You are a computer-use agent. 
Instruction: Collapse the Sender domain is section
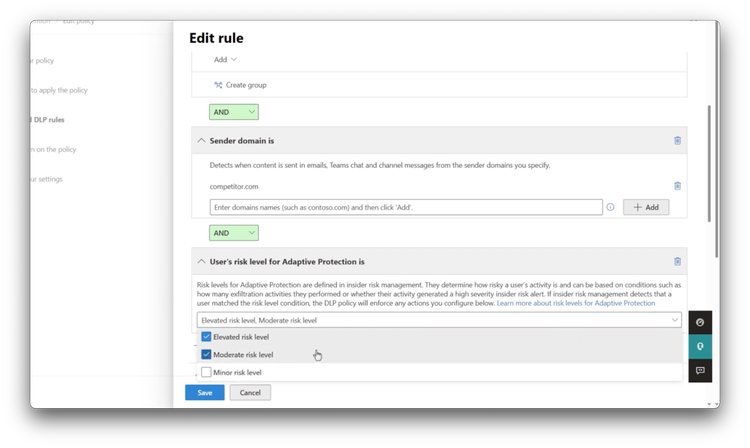pyautogui.click(x=201, y=141)
